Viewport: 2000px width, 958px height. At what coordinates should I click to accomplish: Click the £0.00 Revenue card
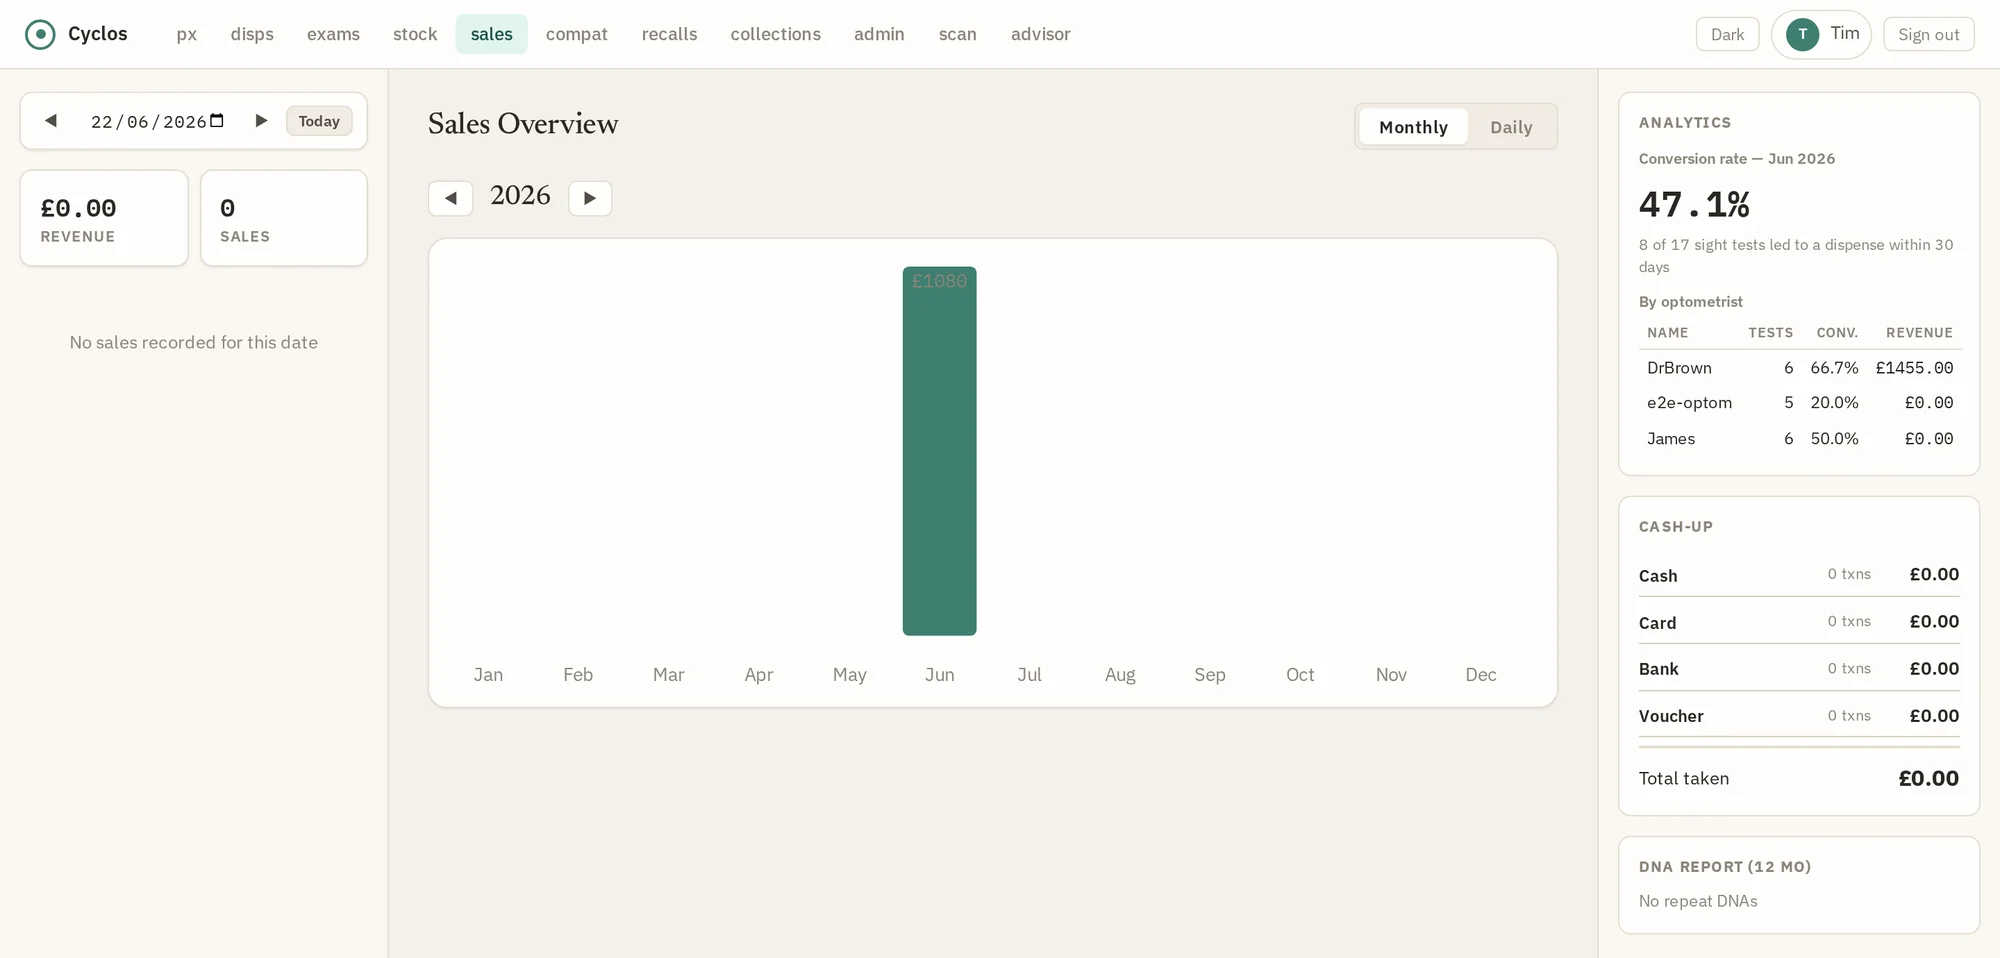pyautogui.click(x=104, y=218)
